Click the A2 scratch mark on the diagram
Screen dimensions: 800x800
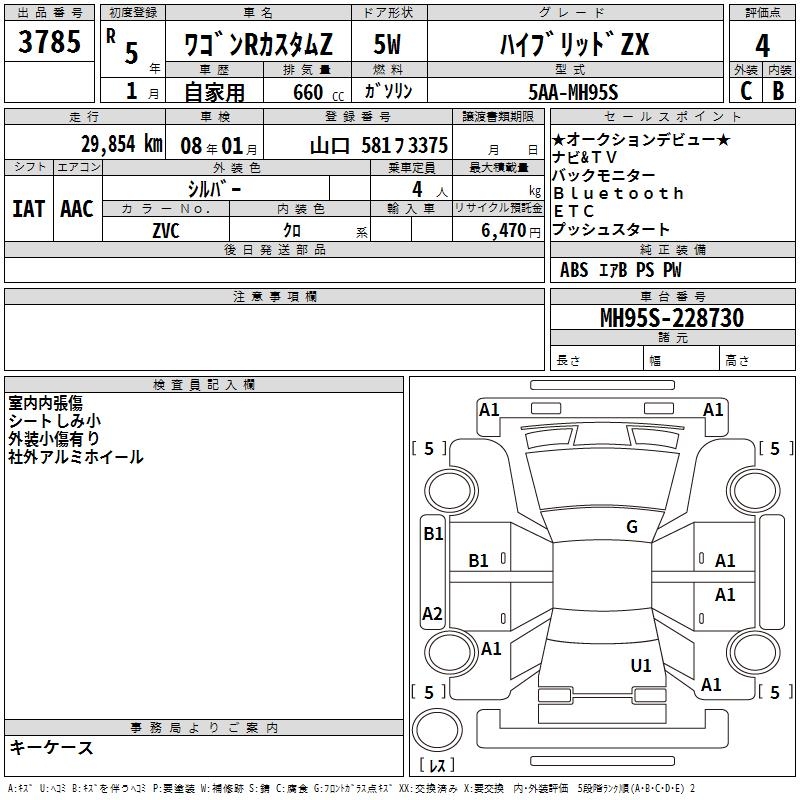point(432,613)
